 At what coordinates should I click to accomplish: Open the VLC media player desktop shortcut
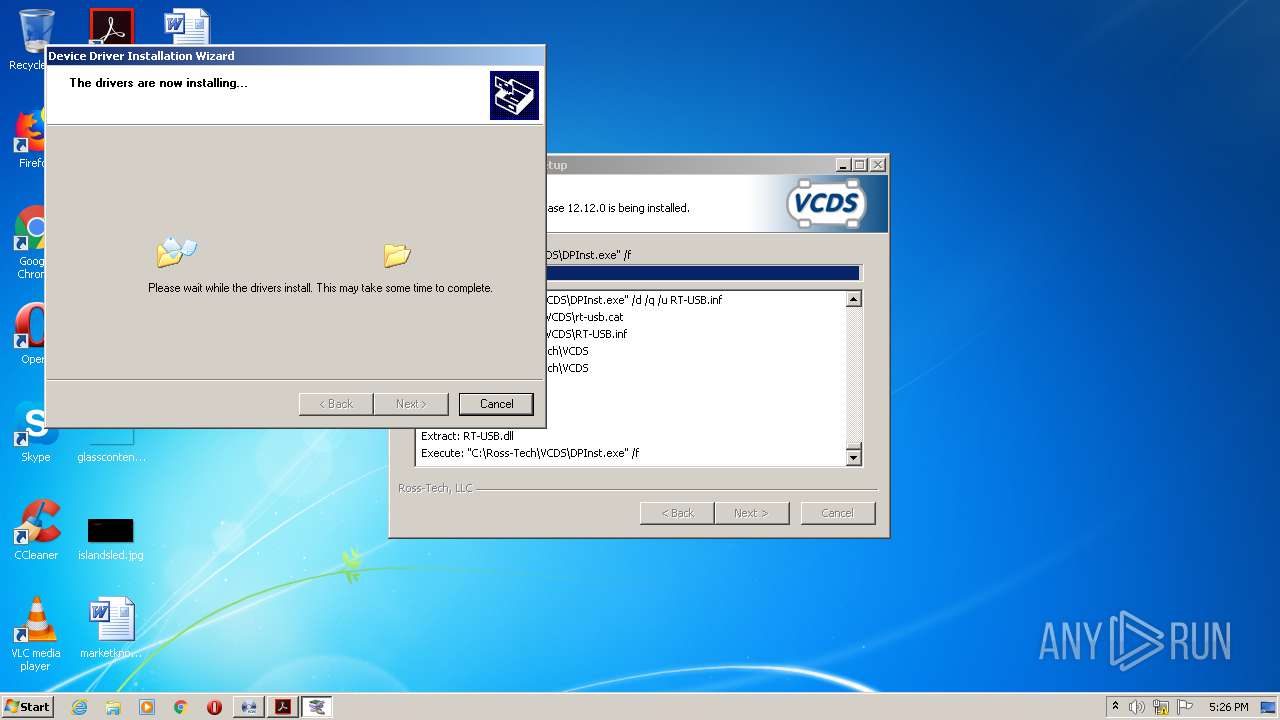coord(36,634)
